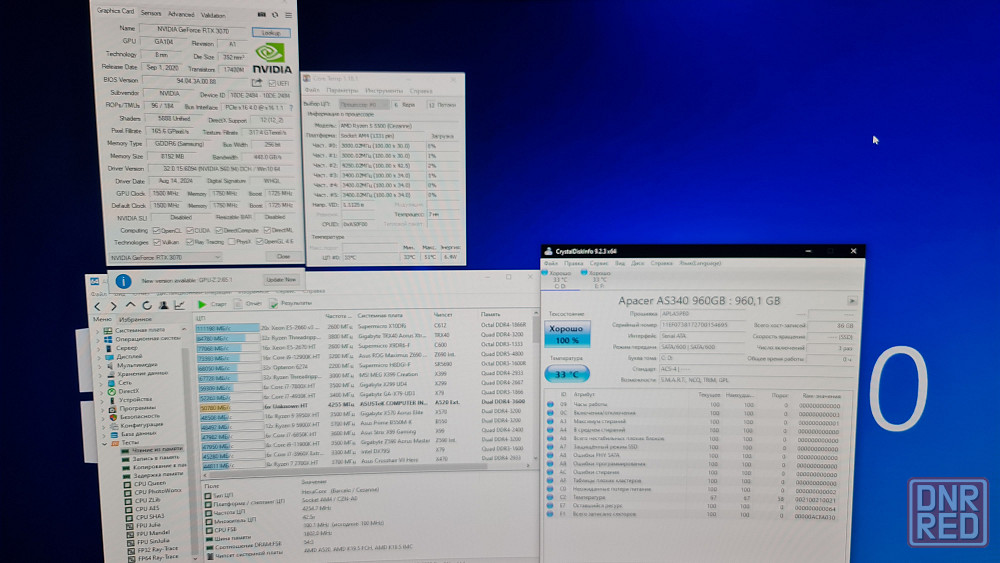Expand Операционная система node in AIDA64
Screen dimensions: 1000x563
(98, 340)
